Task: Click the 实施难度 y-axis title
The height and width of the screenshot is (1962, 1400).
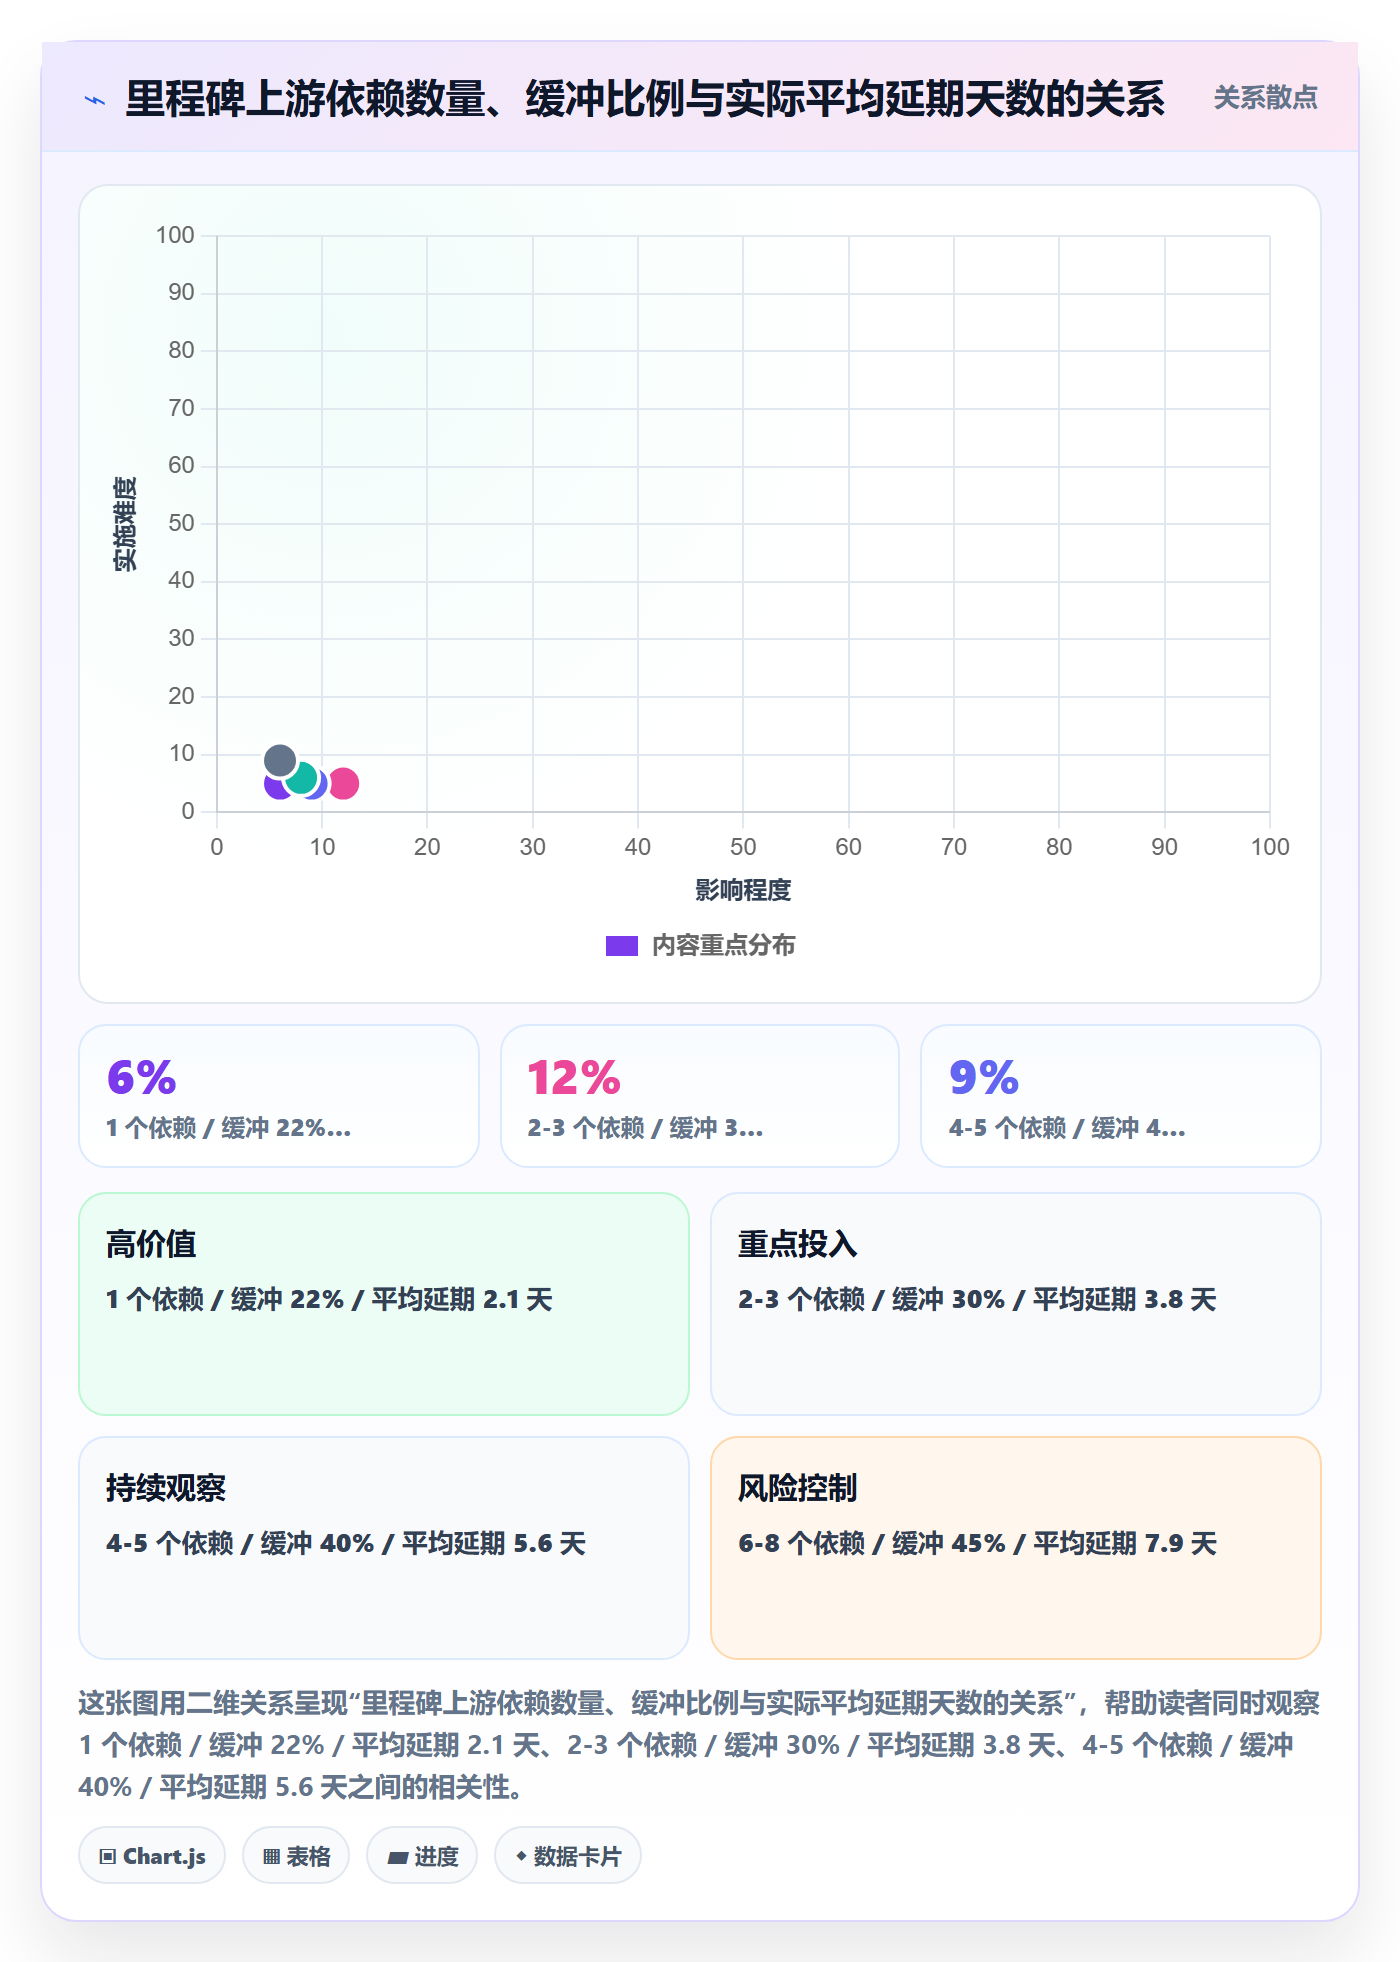Action: (x=125, y=524)
